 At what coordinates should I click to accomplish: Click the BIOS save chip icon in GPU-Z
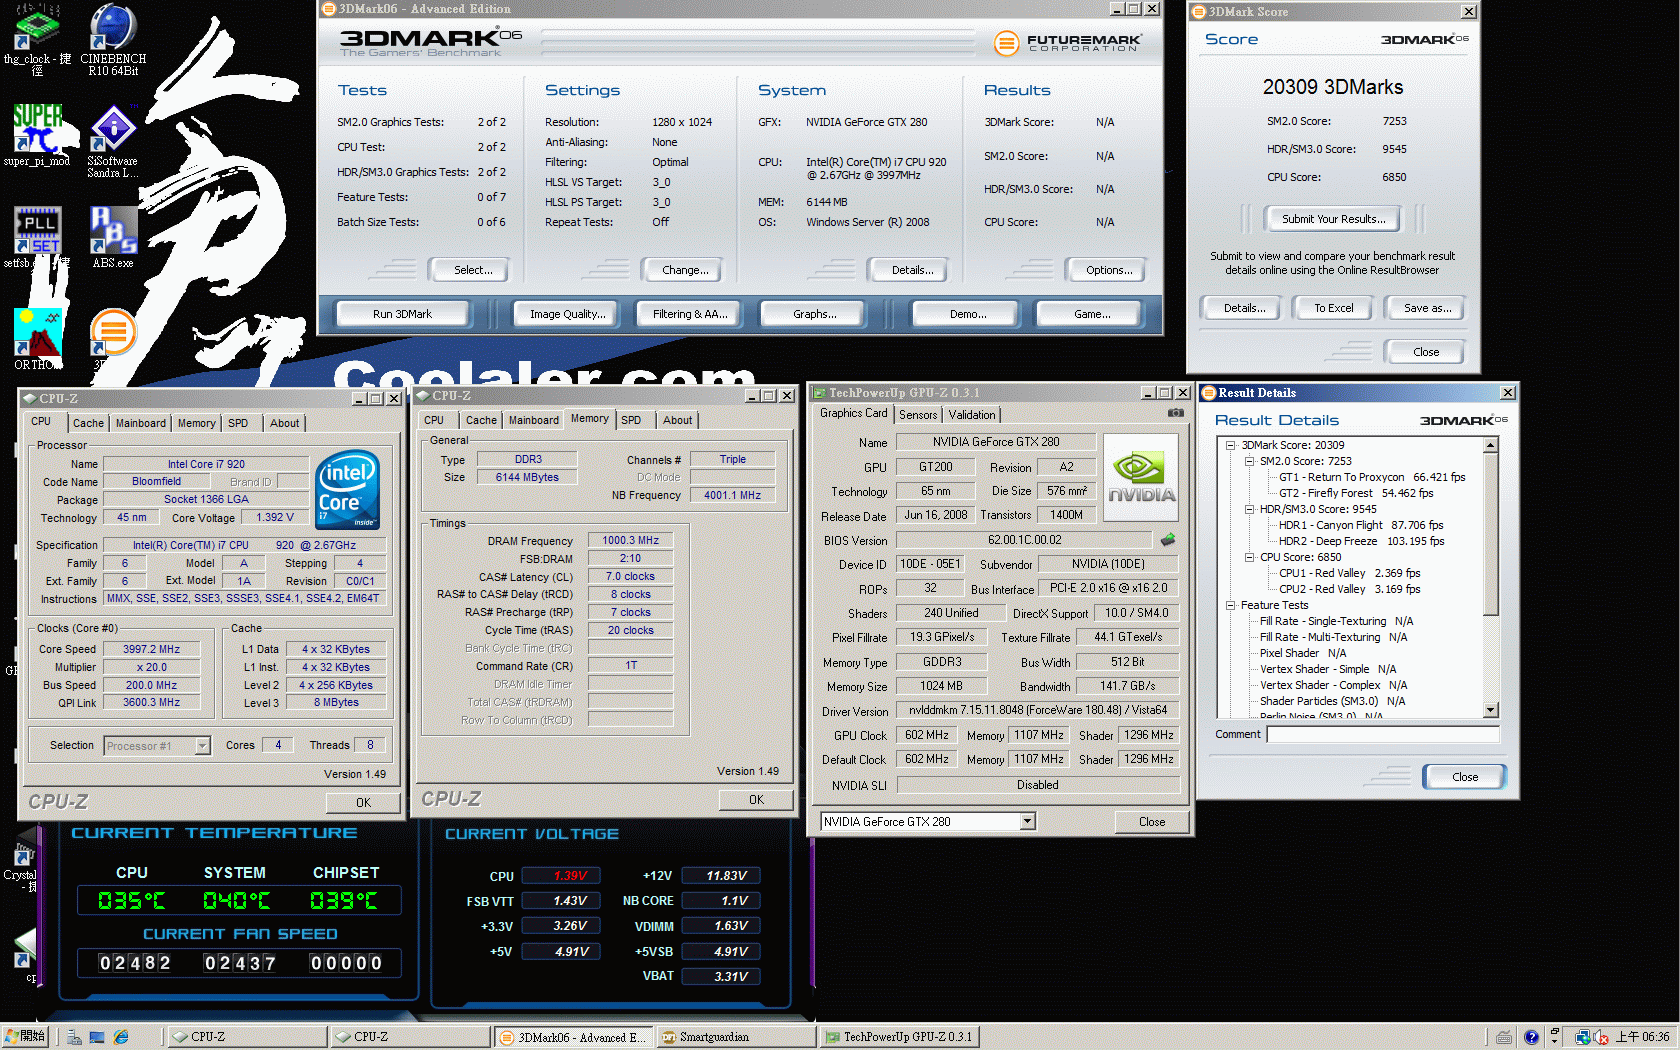1167,540
